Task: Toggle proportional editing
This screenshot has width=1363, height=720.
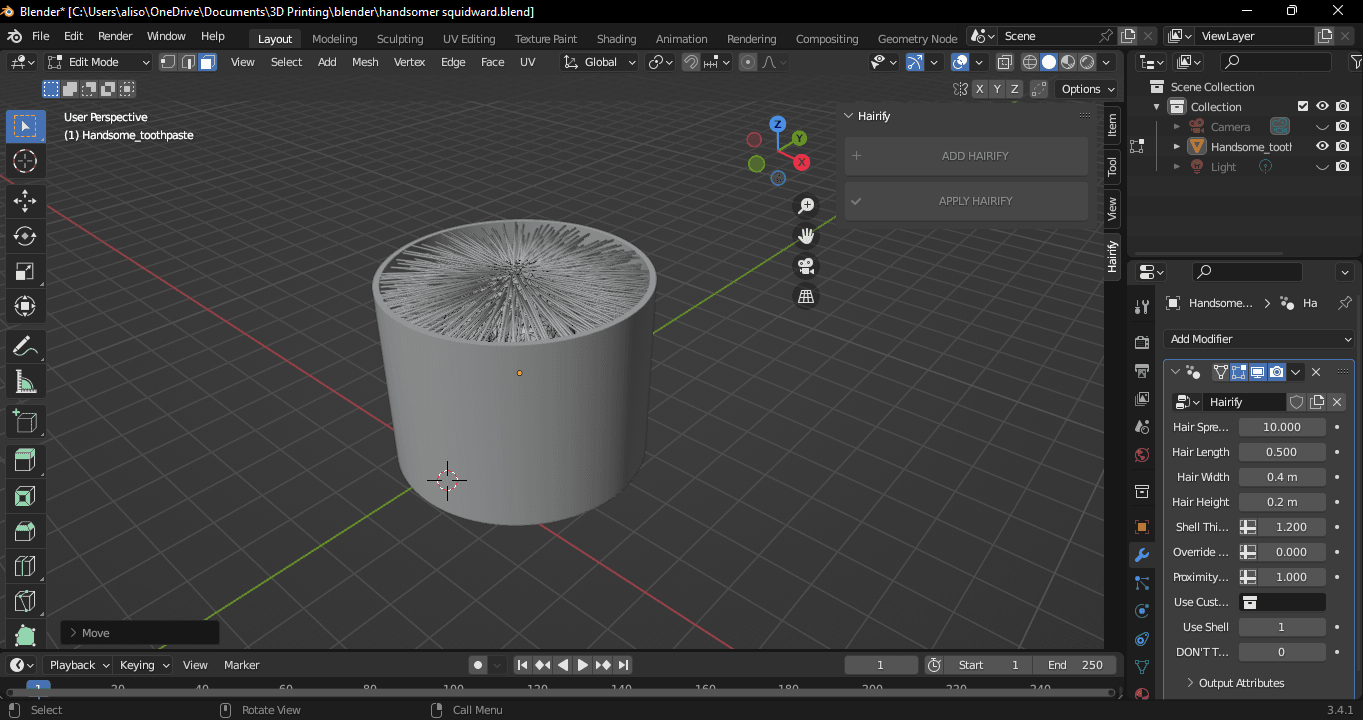Action: tap(748, 62)
